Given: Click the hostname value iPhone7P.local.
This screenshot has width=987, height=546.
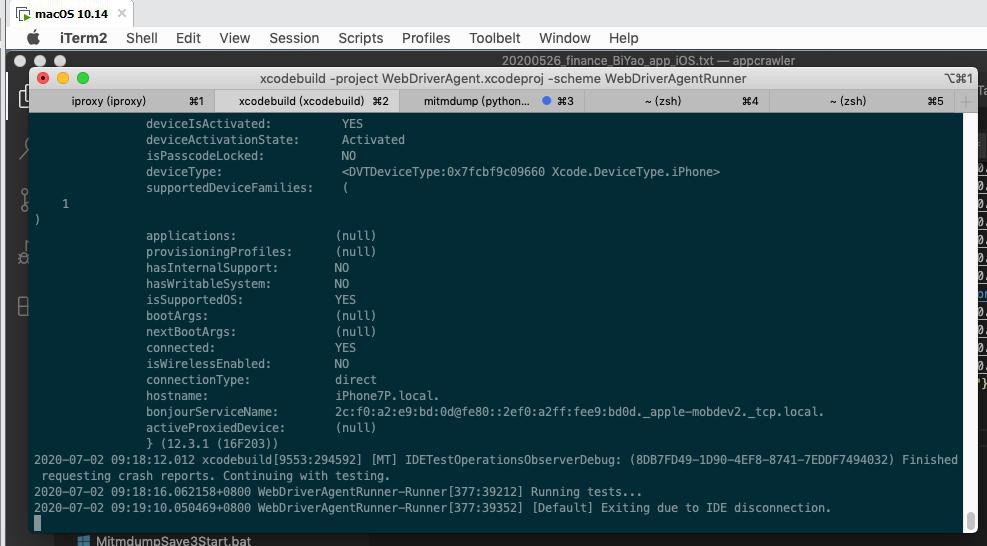Looking at the screenshot, I should [386, 396].
